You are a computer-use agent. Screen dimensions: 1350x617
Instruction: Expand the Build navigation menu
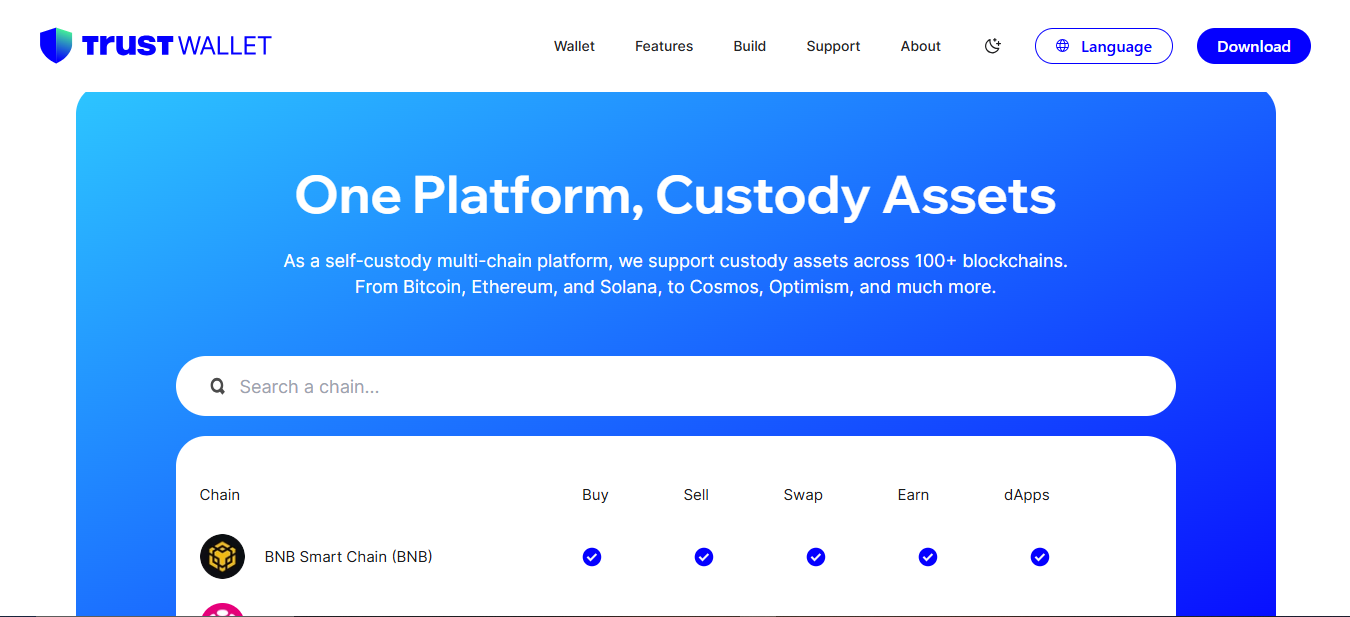click(749, 46)
